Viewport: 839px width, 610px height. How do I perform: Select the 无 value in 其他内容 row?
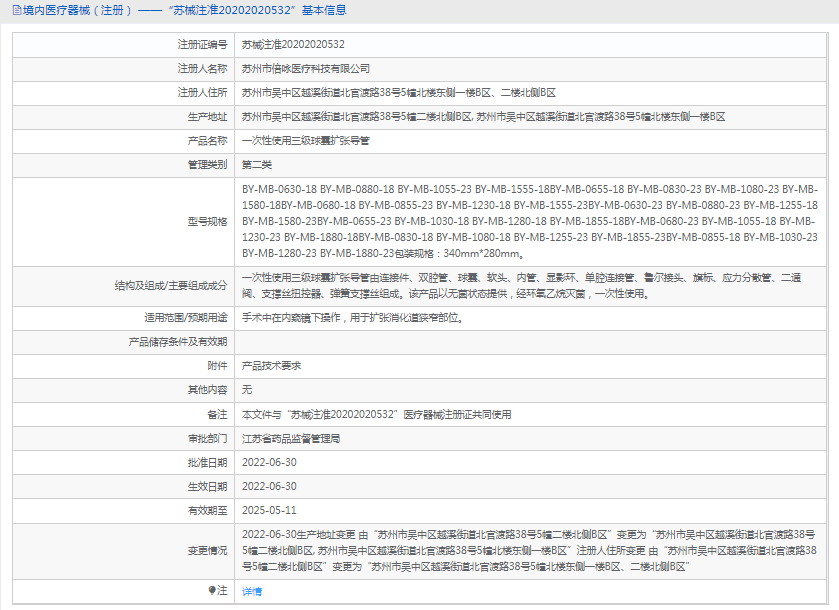tap(247, 390)
